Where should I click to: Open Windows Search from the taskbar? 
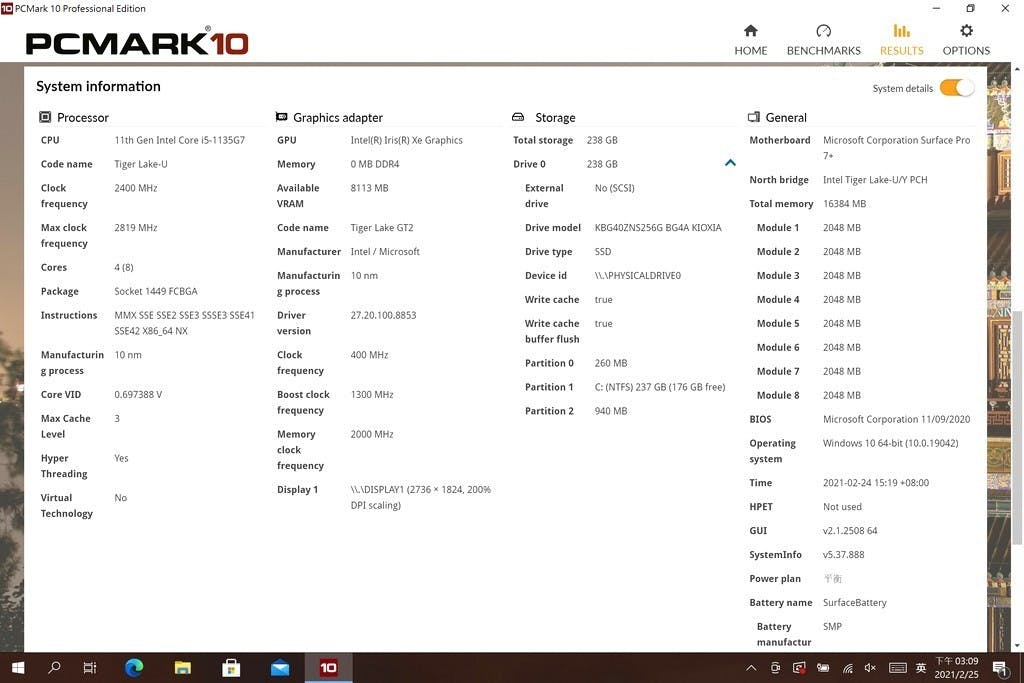[55, 667]
